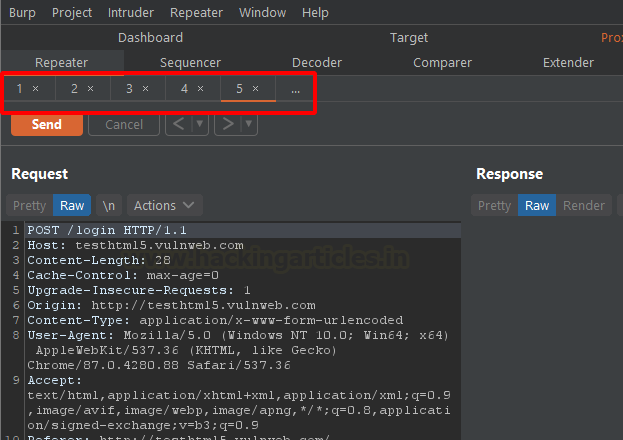The image size is (623, 440).
Task: Open the back history dropdown arrow
Action: pyautogui.click(x=200, y=124)
